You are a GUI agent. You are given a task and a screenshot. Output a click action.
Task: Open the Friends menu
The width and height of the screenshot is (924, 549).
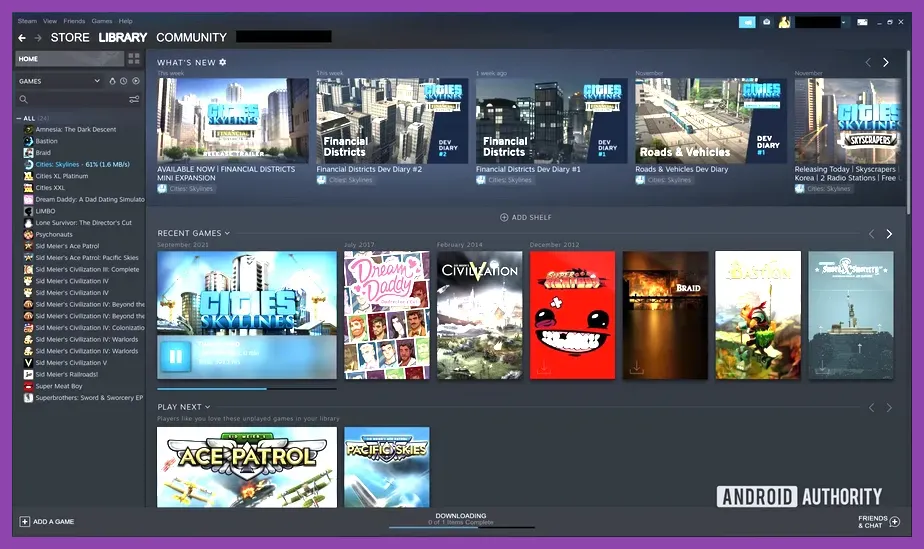[74, 21]
